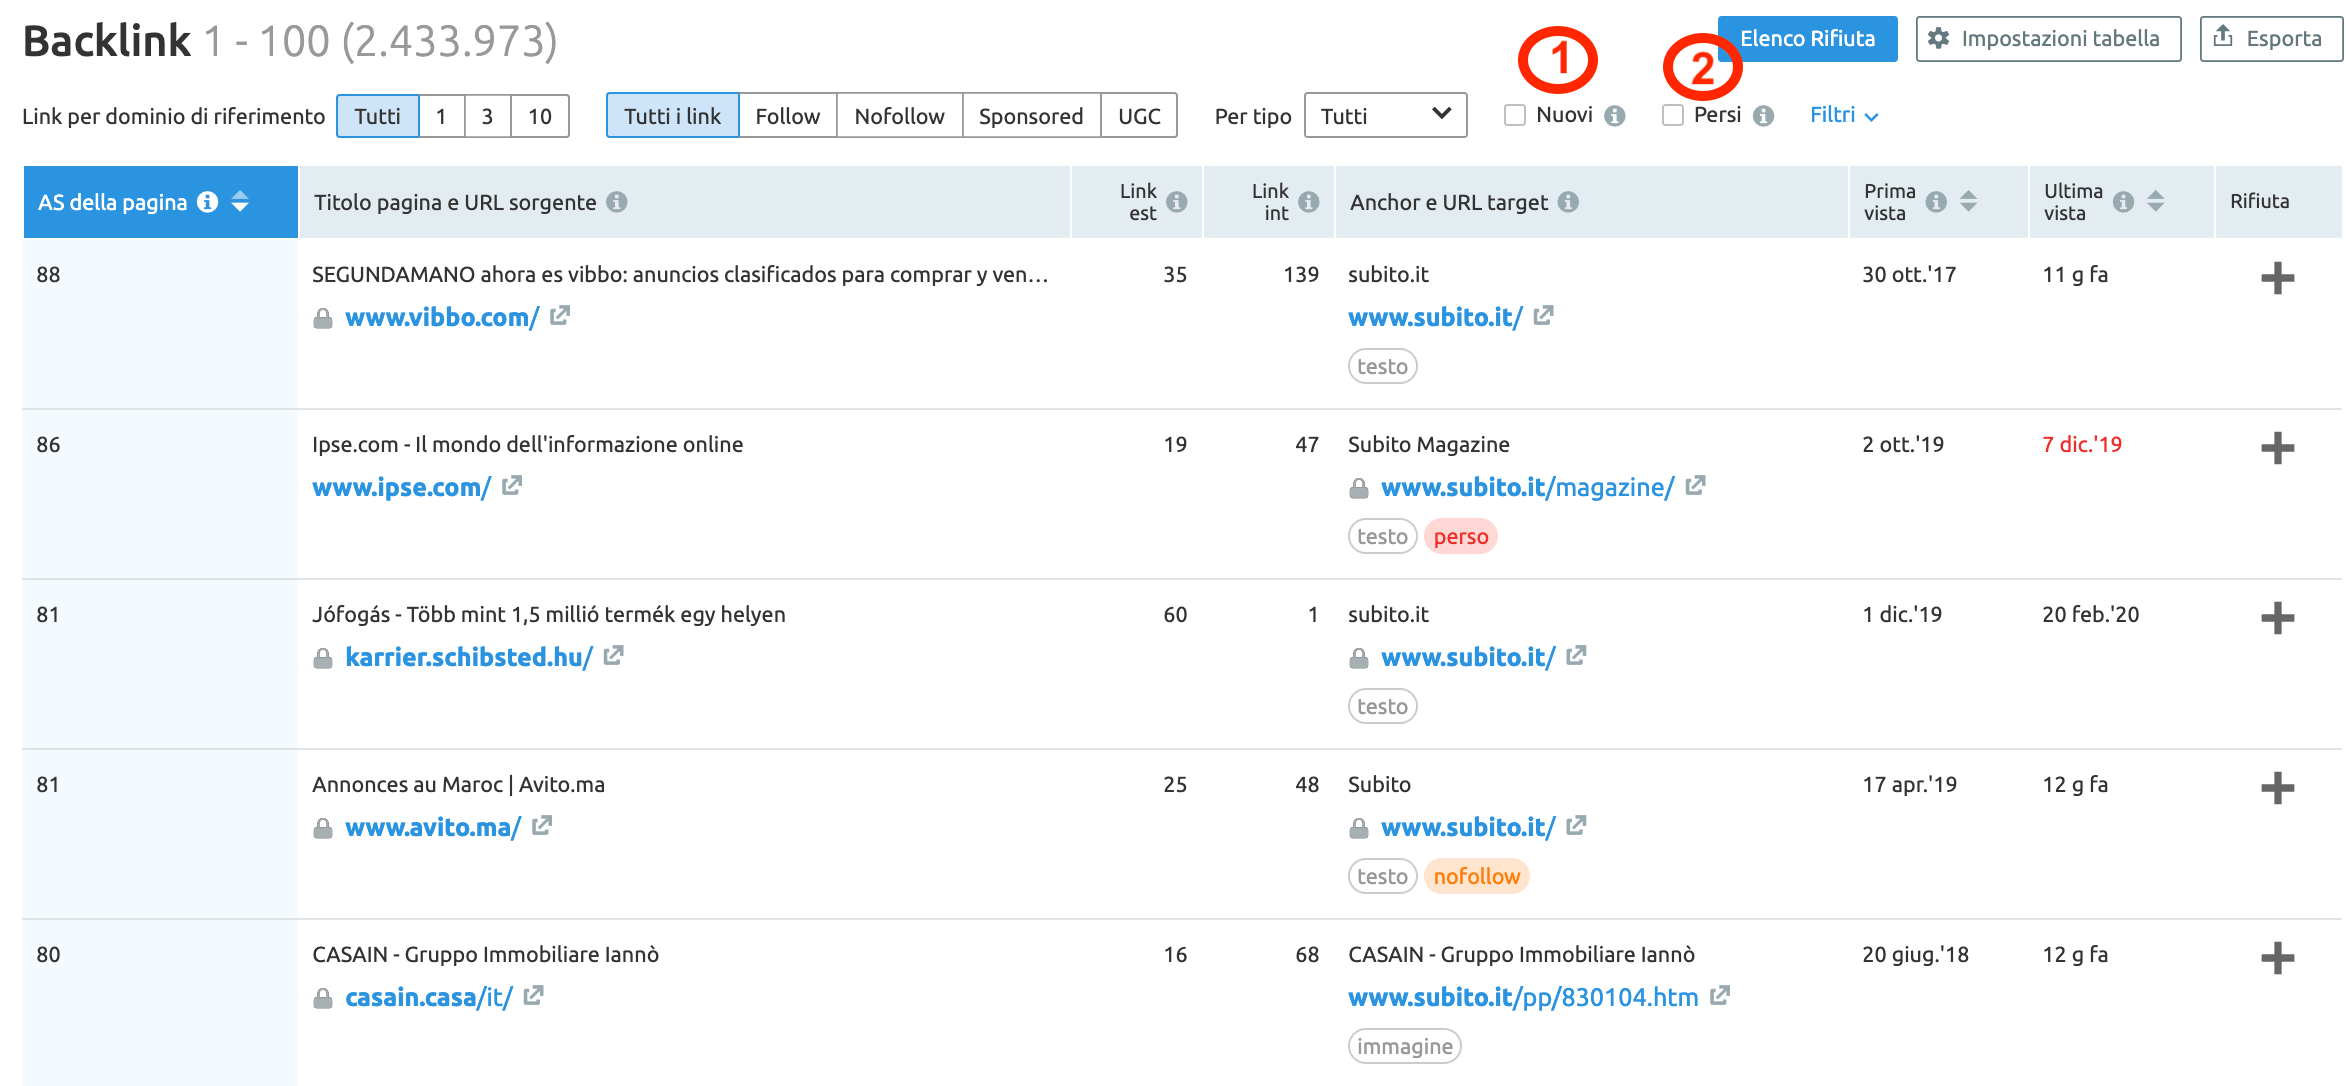Enable the Persi checkbox

tap(1673, 115)
